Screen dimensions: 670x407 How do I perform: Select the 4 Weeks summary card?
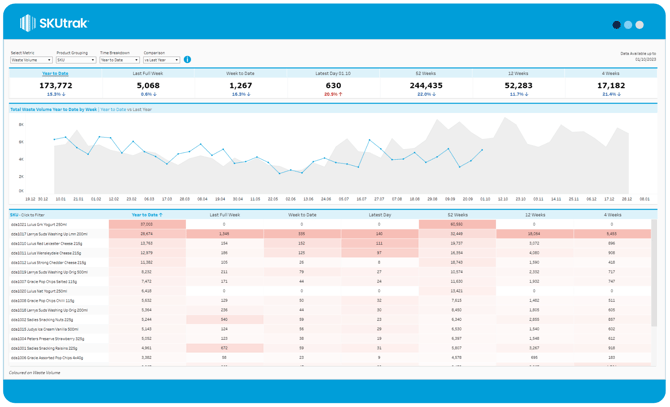[611, 73]
